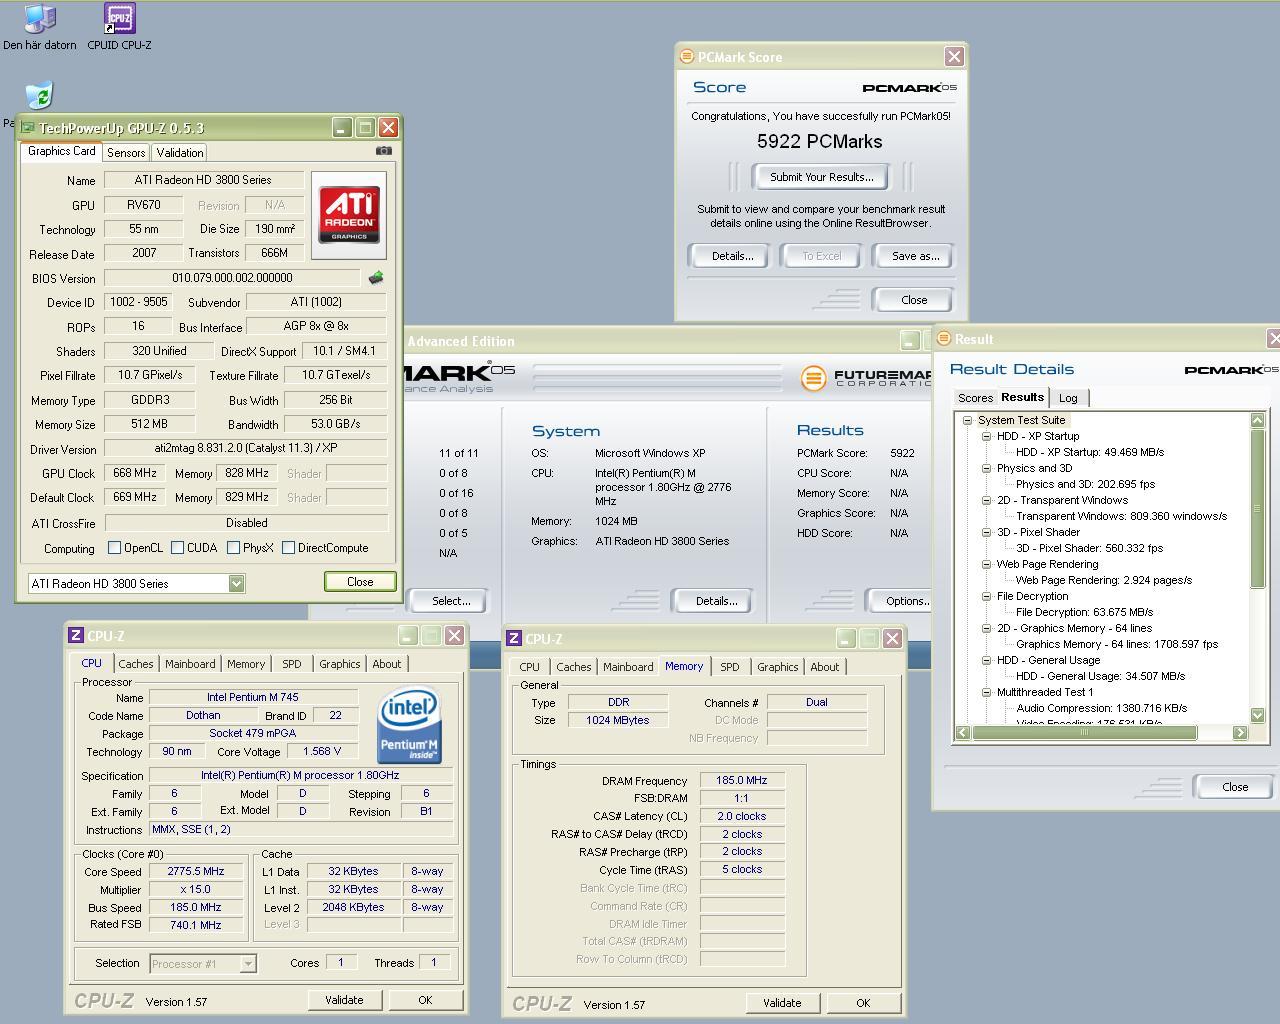
Task: Click the ATI Radeon logo in GPU-Z
Action: click(349, 216)
